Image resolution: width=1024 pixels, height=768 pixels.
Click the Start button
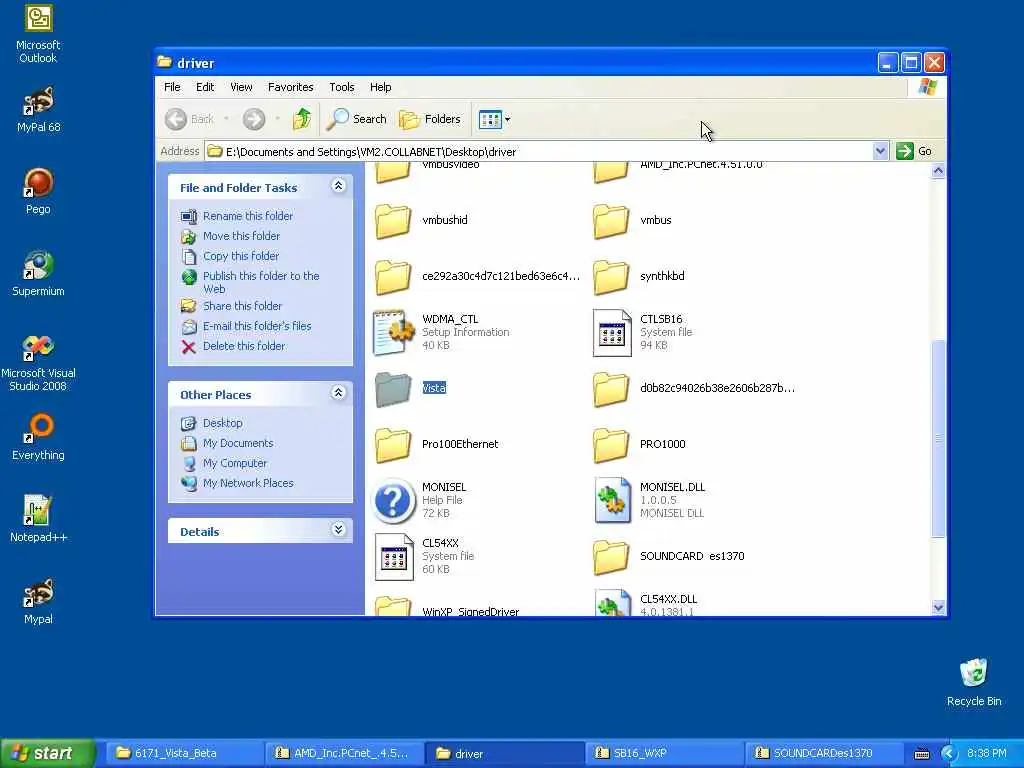pos(48,753)
